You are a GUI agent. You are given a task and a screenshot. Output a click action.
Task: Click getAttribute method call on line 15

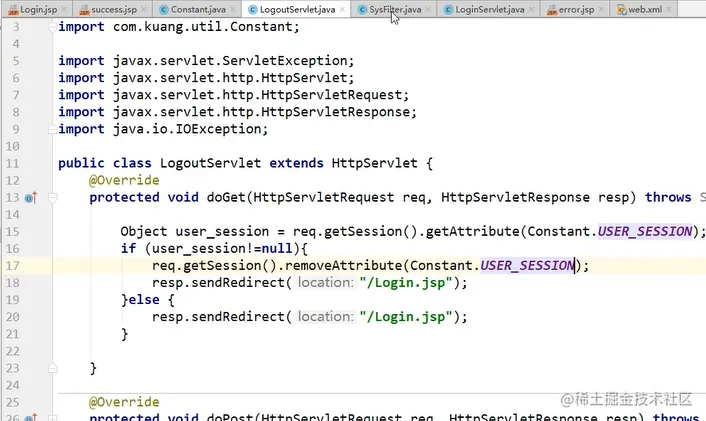click(472, 231)
